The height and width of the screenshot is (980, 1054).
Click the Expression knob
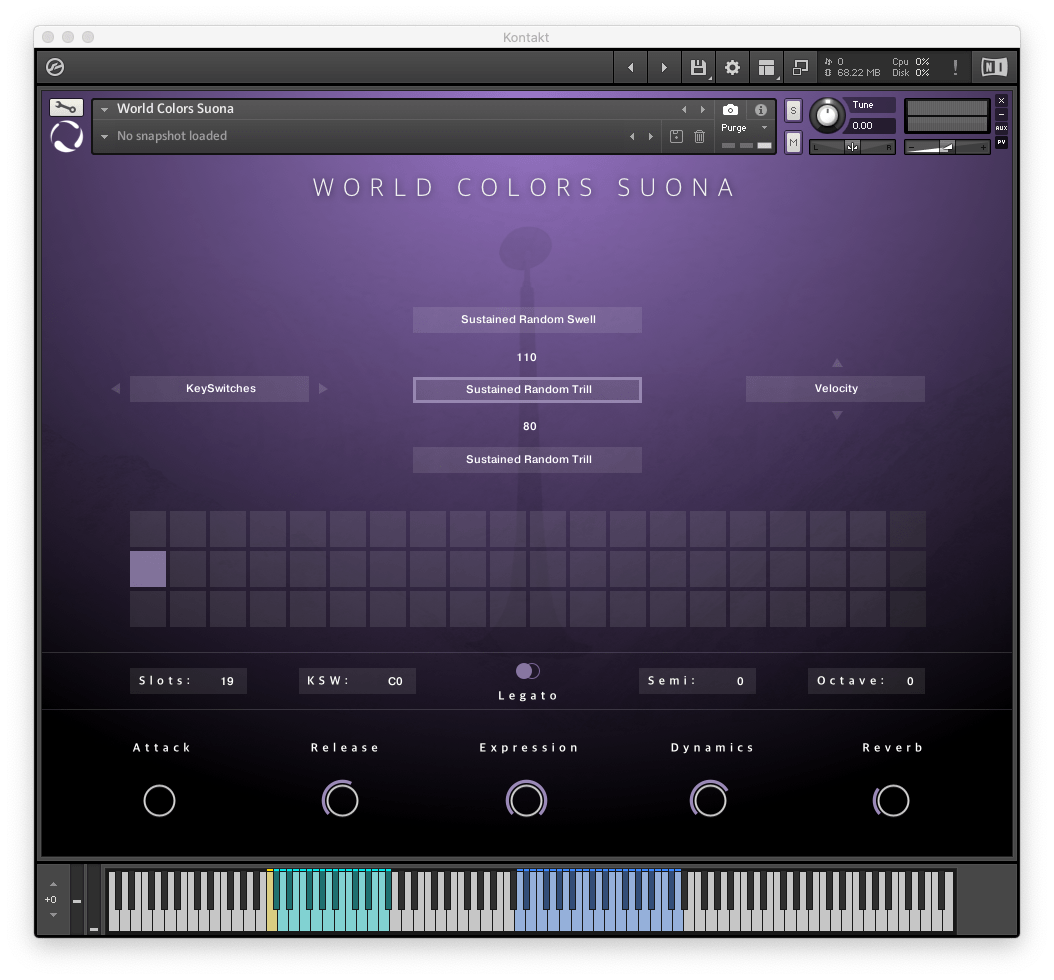pos(526,800)
